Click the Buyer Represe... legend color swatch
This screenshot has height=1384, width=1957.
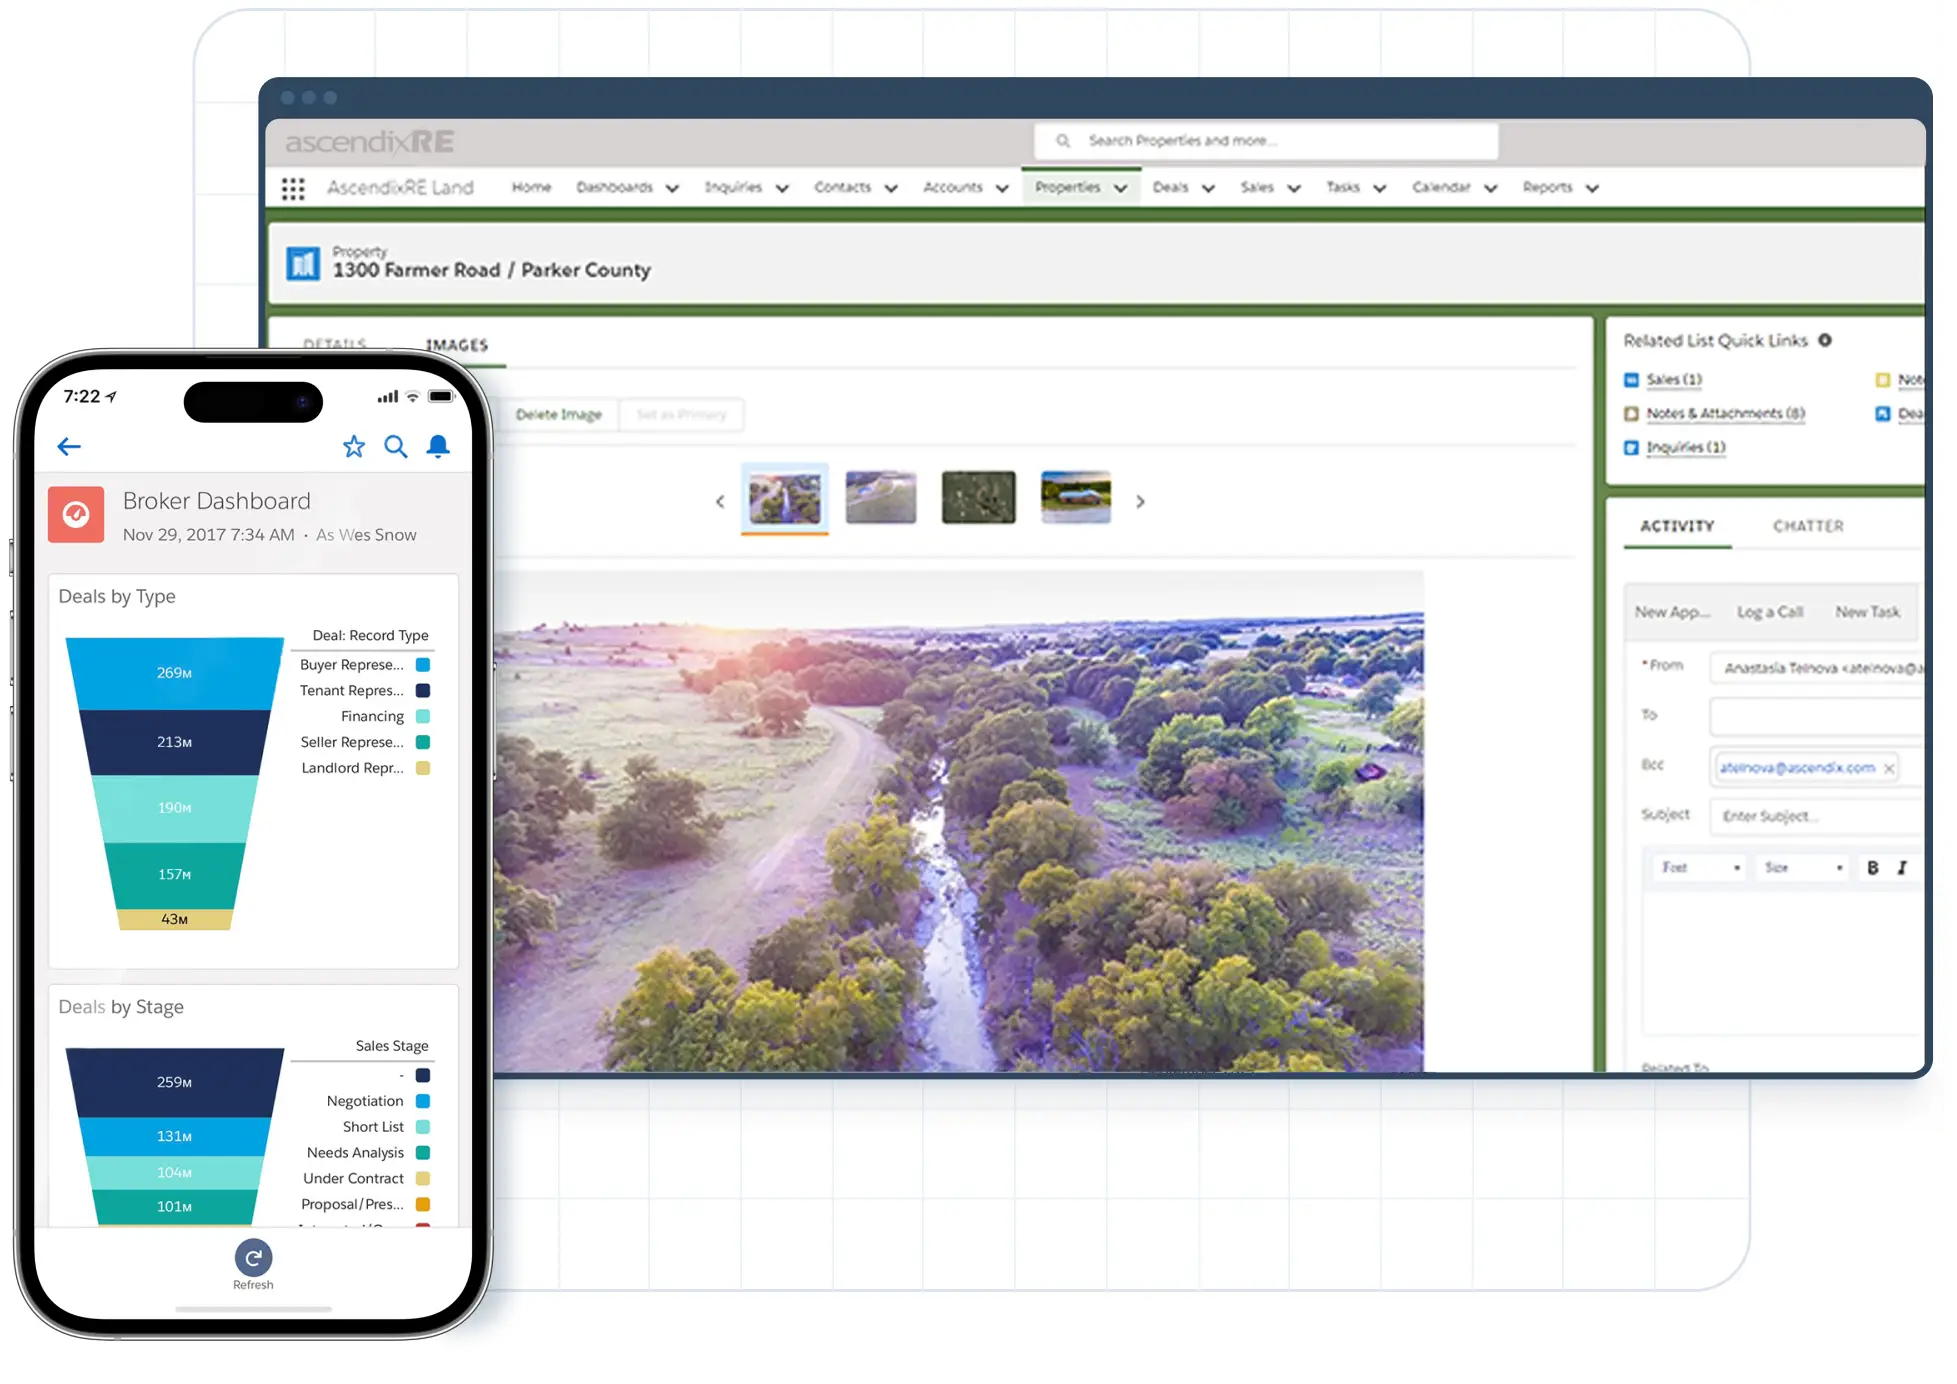coord(423,665)
